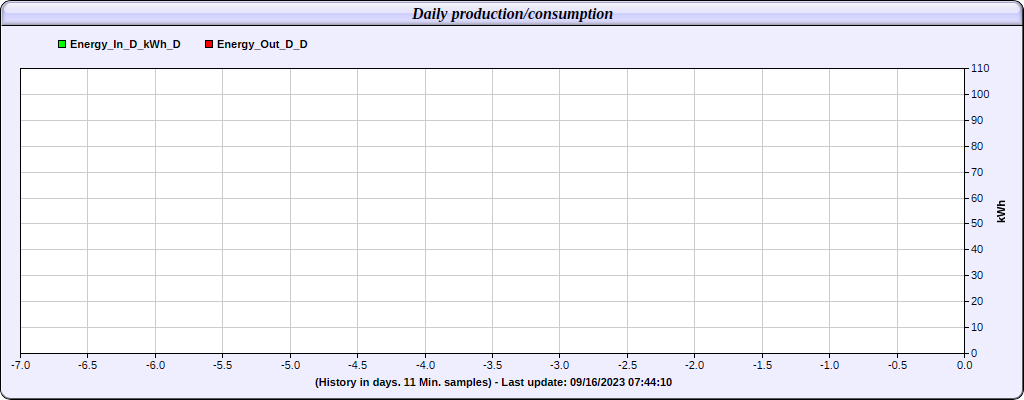1024x400 pixels.
Task: Click the 40 y-axis value
Action: (978, 250)
